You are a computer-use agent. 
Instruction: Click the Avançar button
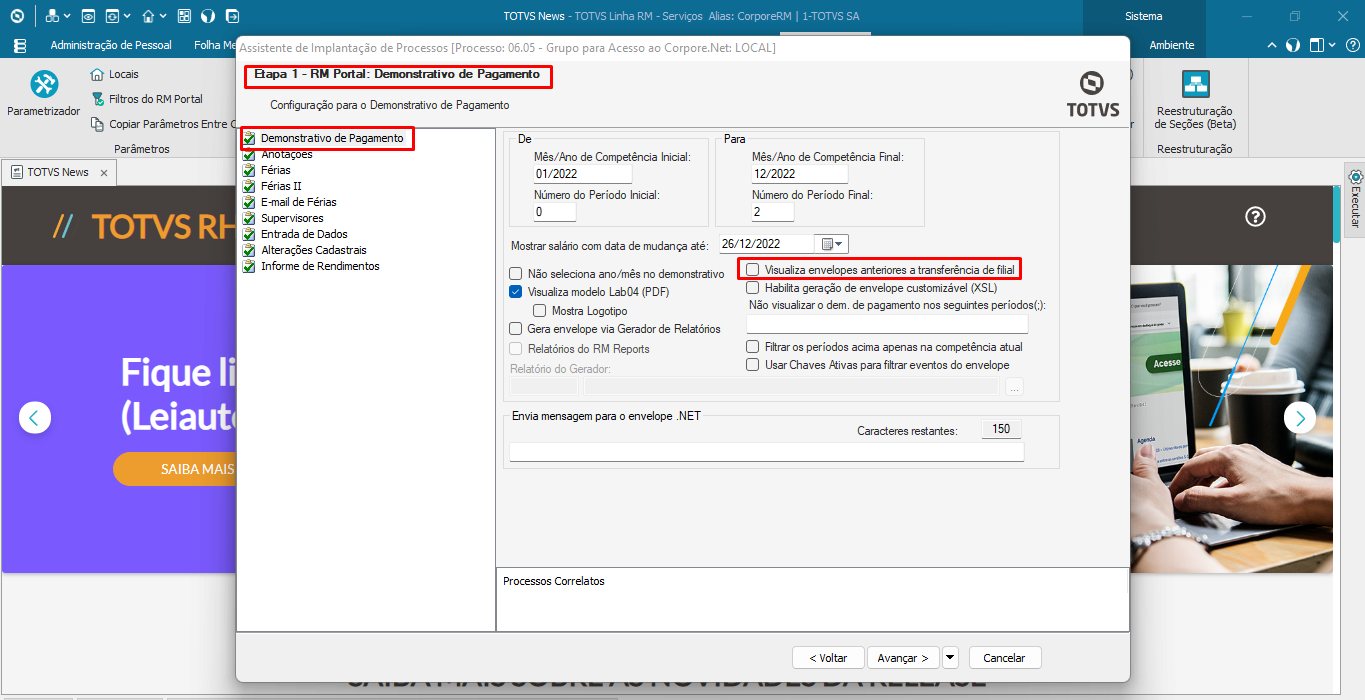point(903,657)
